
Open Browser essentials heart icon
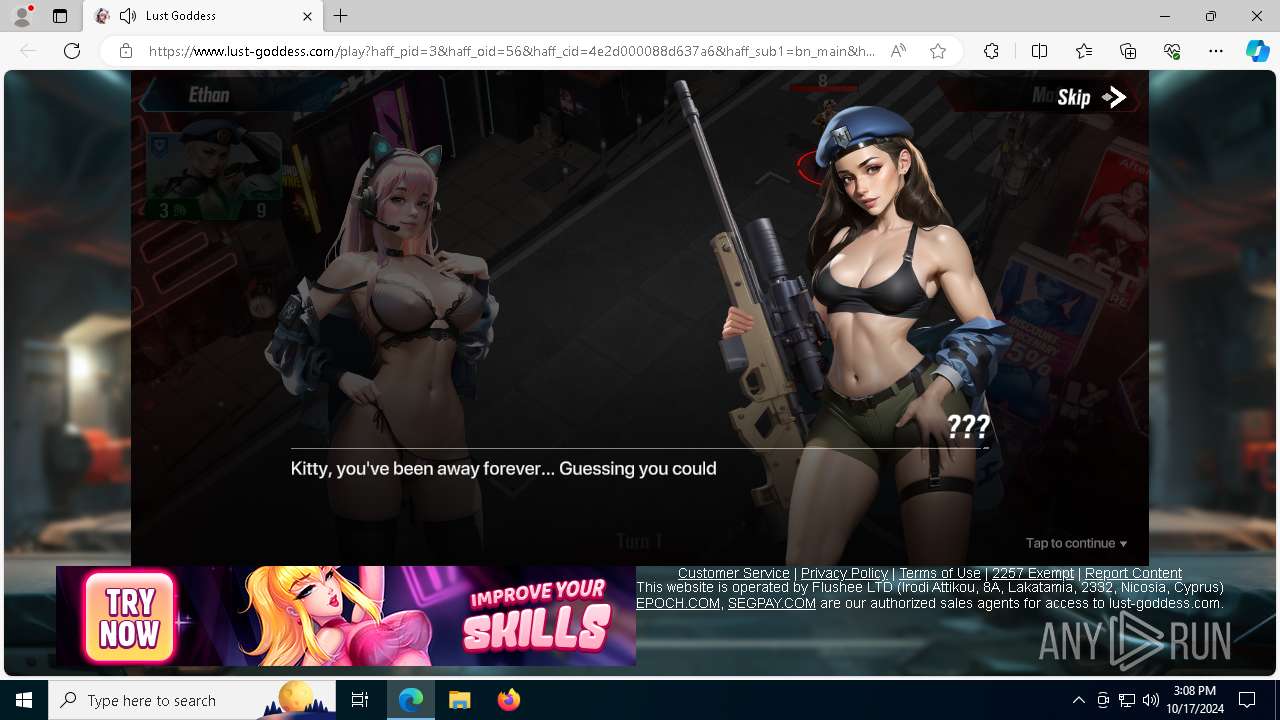coord(1172,51)
